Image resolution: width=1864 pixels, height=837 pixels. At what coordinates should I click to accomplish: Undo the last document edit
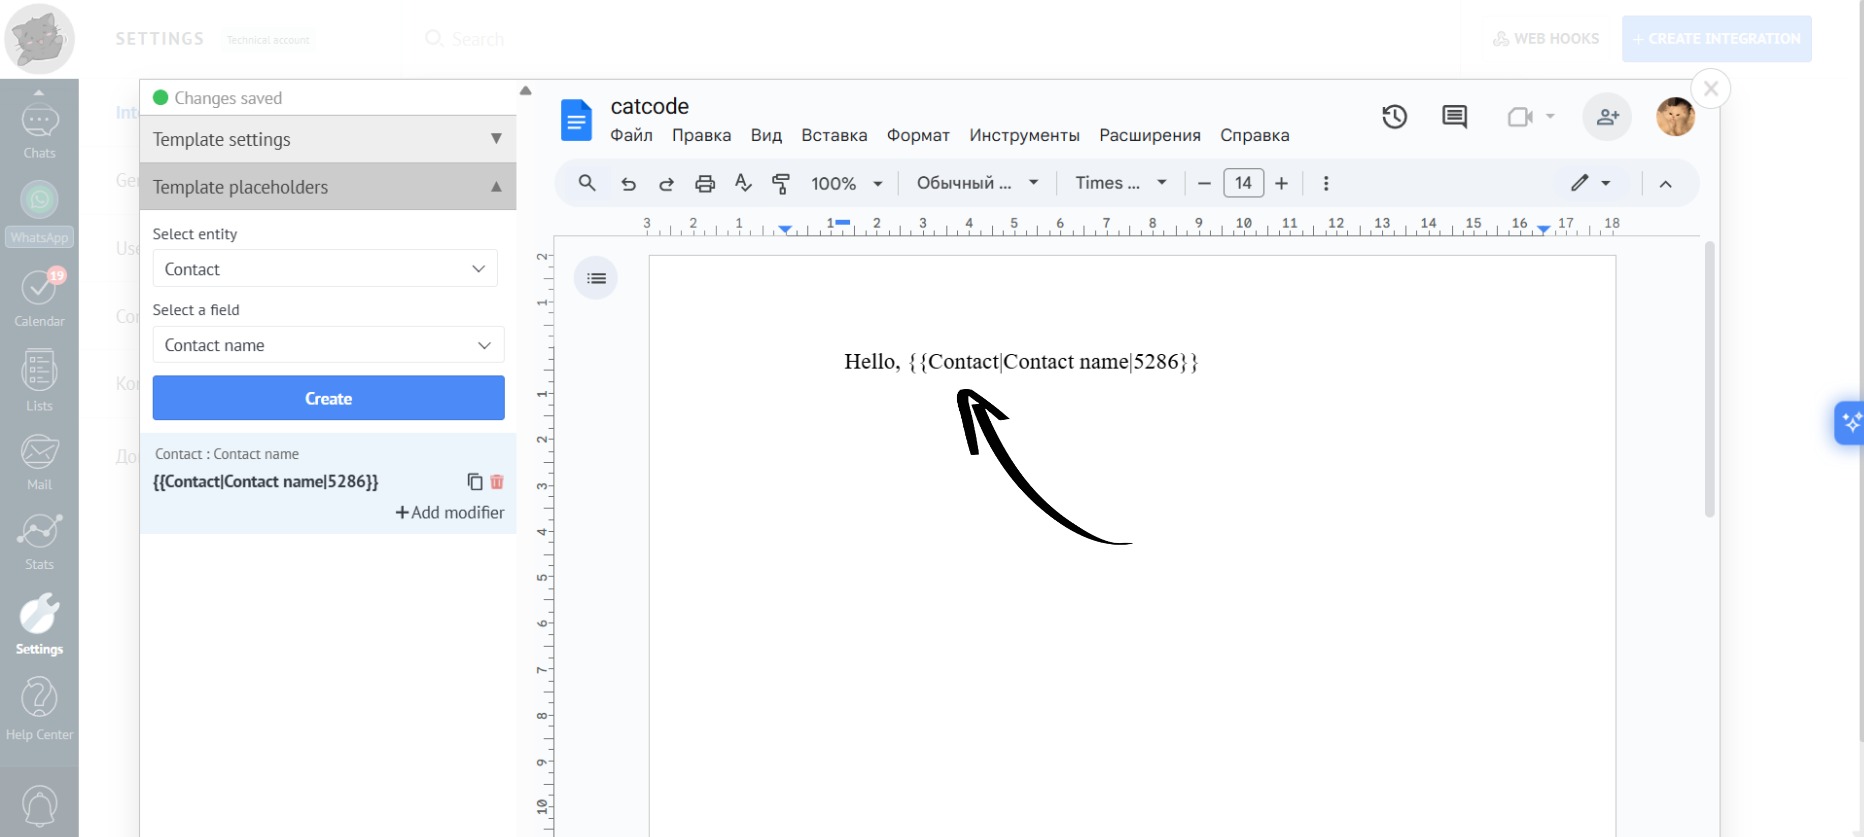[628, 184]
